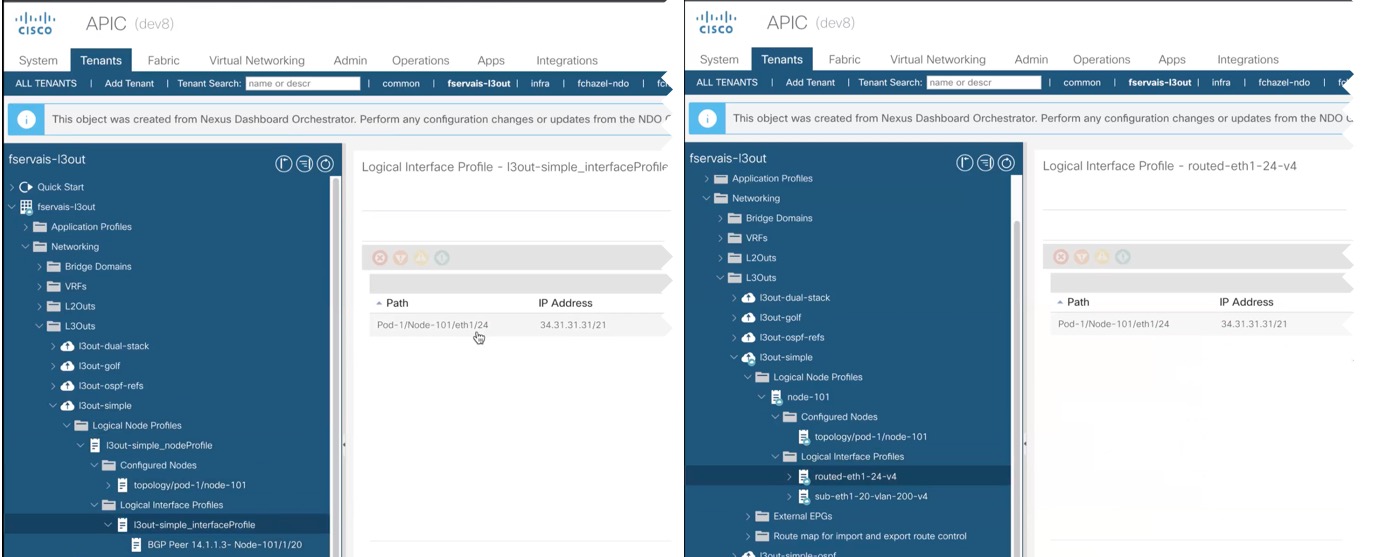Click the Cisco logo in the right window
The image size is (1377, 557).
pos(716,23)
